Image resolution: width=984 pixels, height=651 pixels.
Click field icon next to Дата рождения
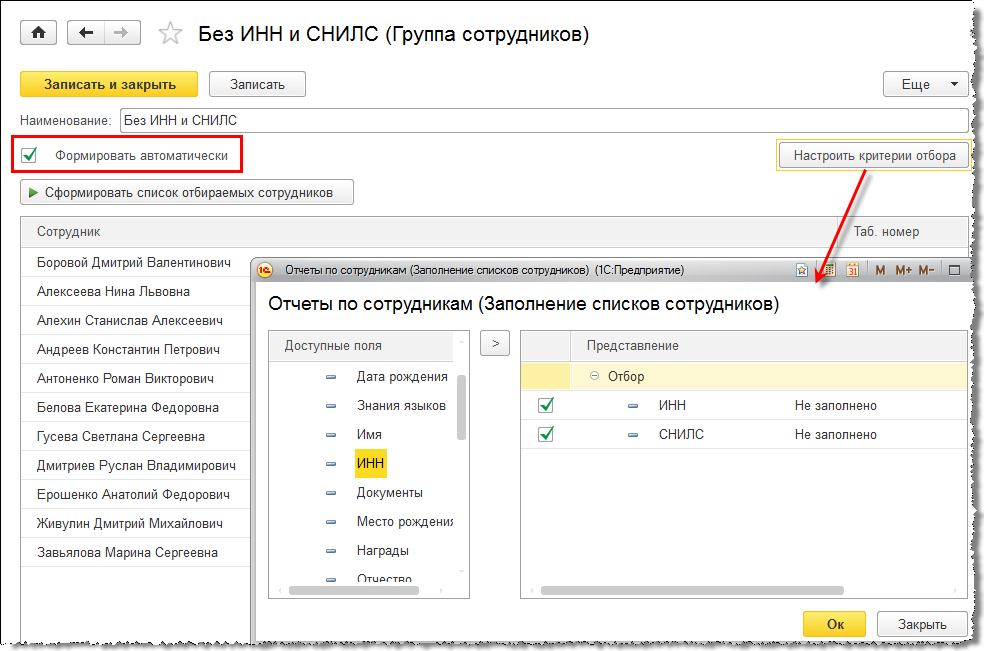tap(331, 377)
